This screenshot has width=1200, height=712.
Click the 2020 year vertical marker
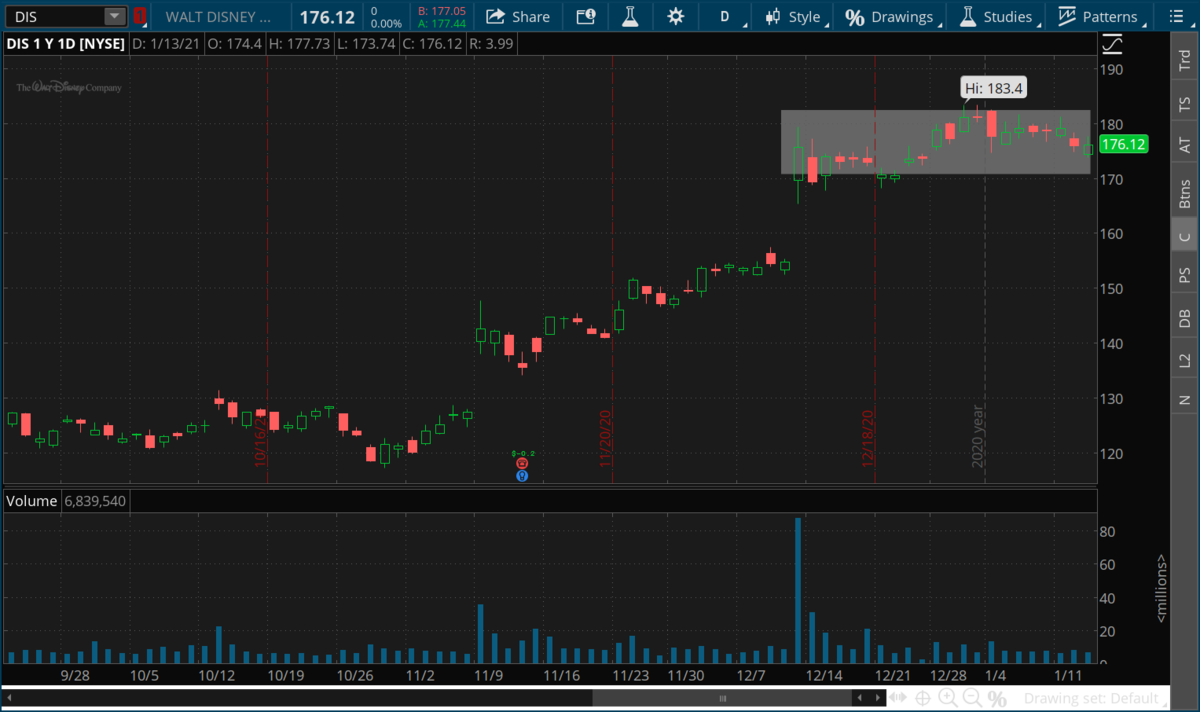coord(979,436)
